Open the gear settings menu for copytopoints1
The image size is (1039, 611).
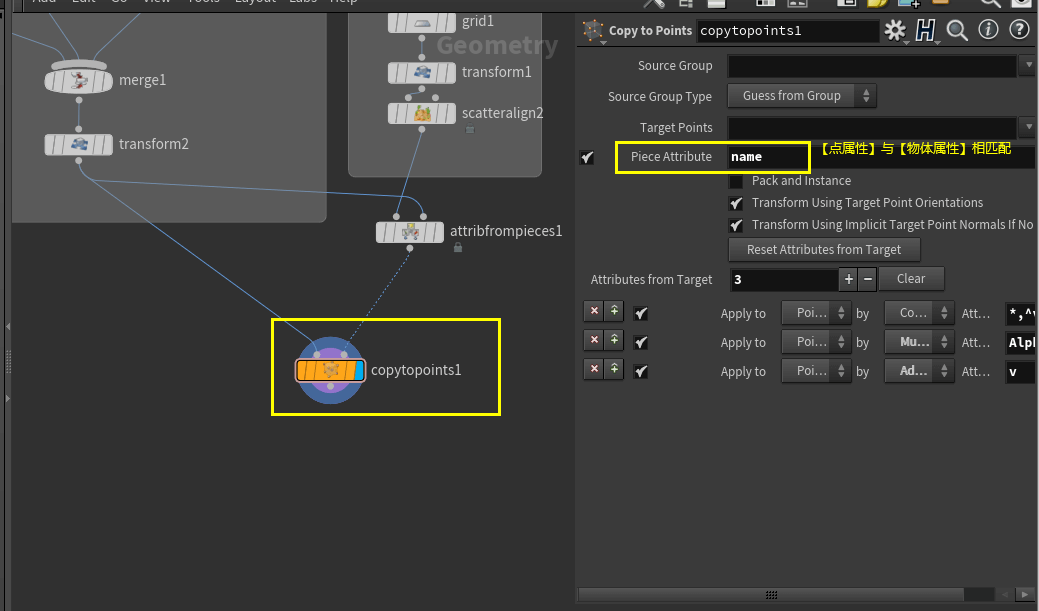(x=895, y=30)
